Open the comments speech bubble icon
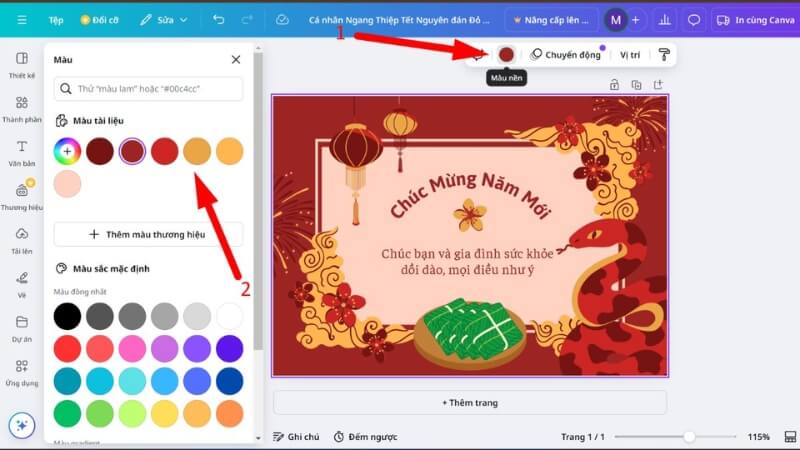800x450 pixels. (694, 19)
